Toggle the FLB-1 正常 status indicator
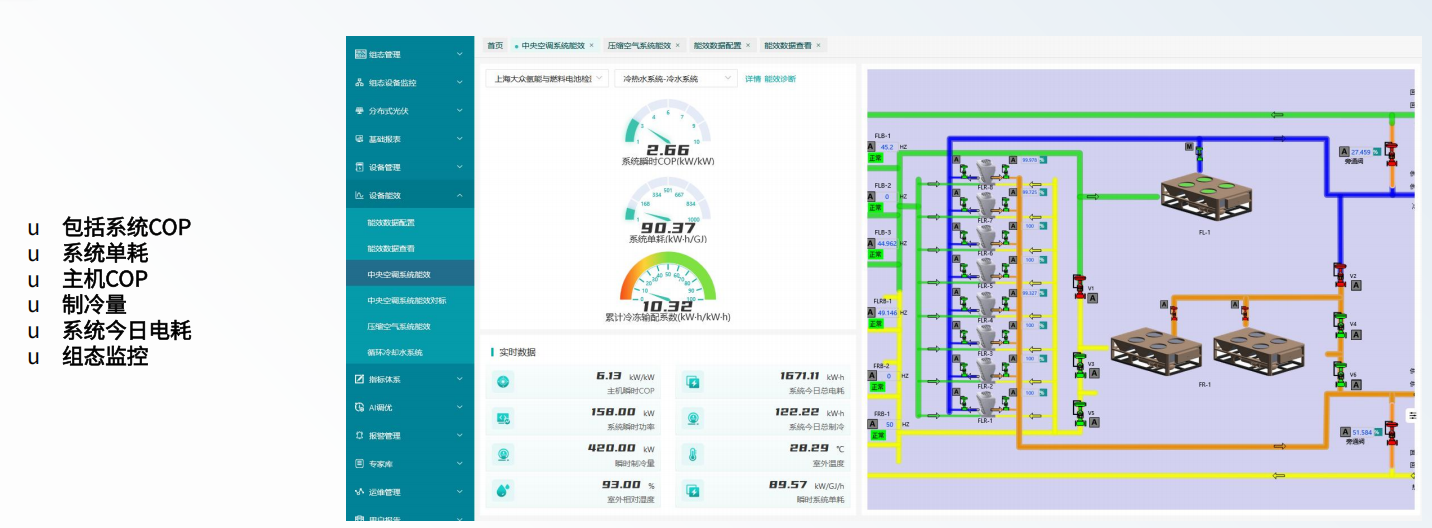 coord(876,158)
